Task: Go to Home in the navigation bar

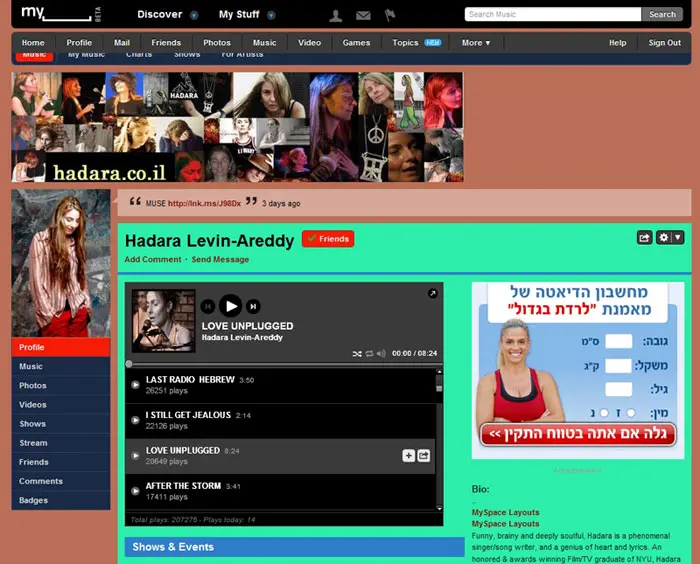Action: [x=33, y=43]
